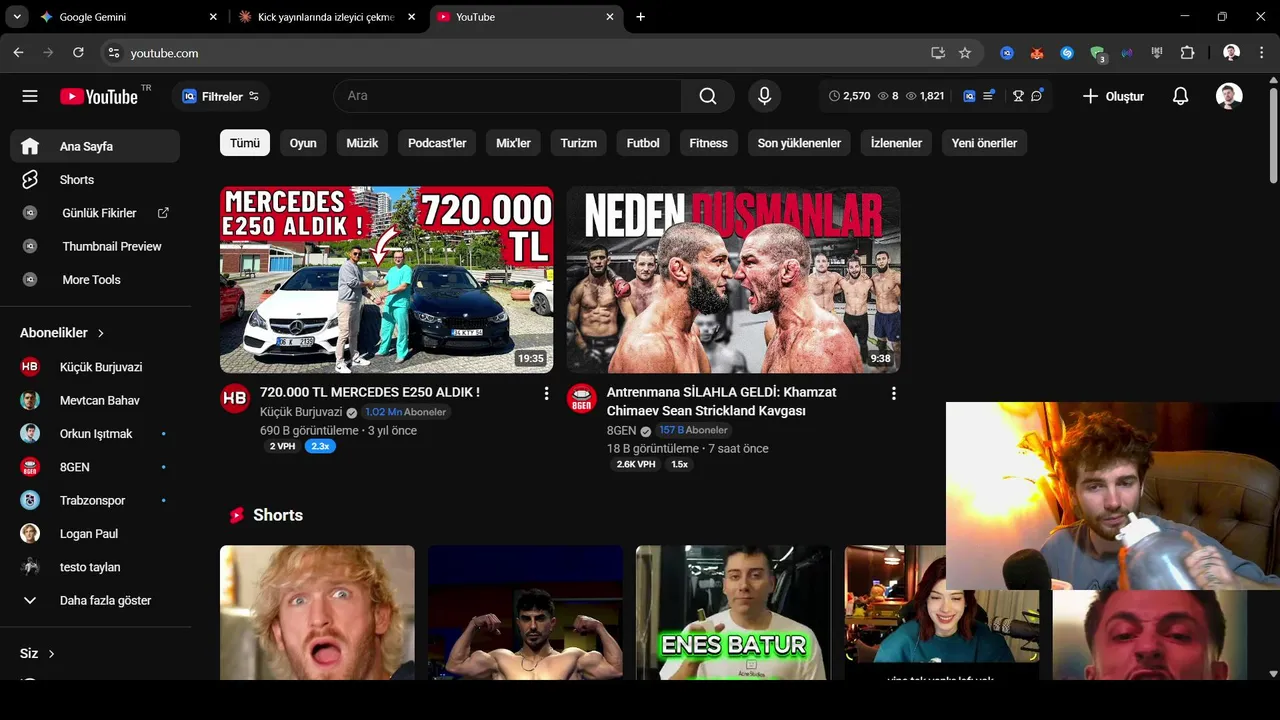The image size is (1280, 720).
Task: Click the YouTube Ara search field
Action: [508, 96]
